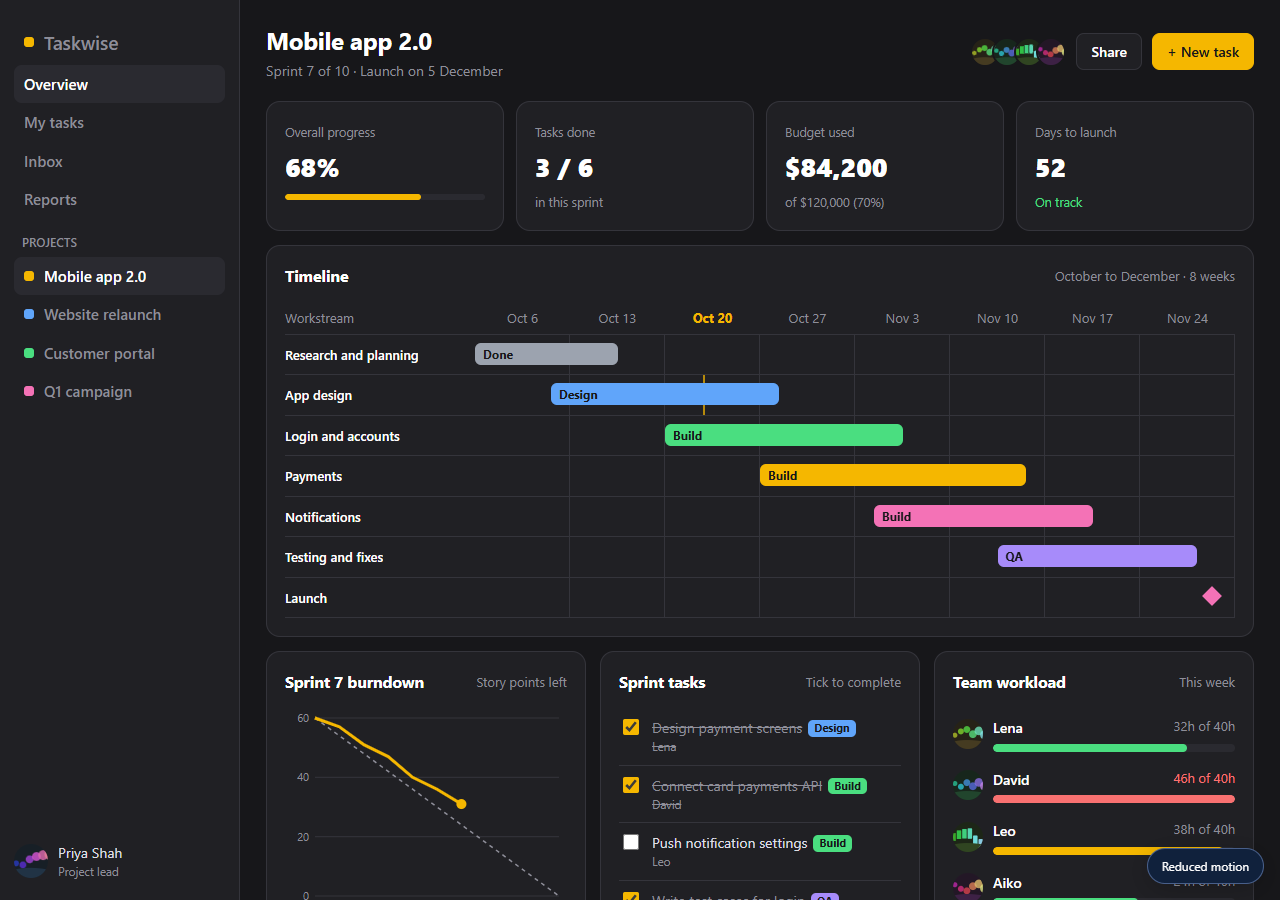1280x900 pixels.
Task: Click the 46h of 40h label
Action: (1204, 778)
